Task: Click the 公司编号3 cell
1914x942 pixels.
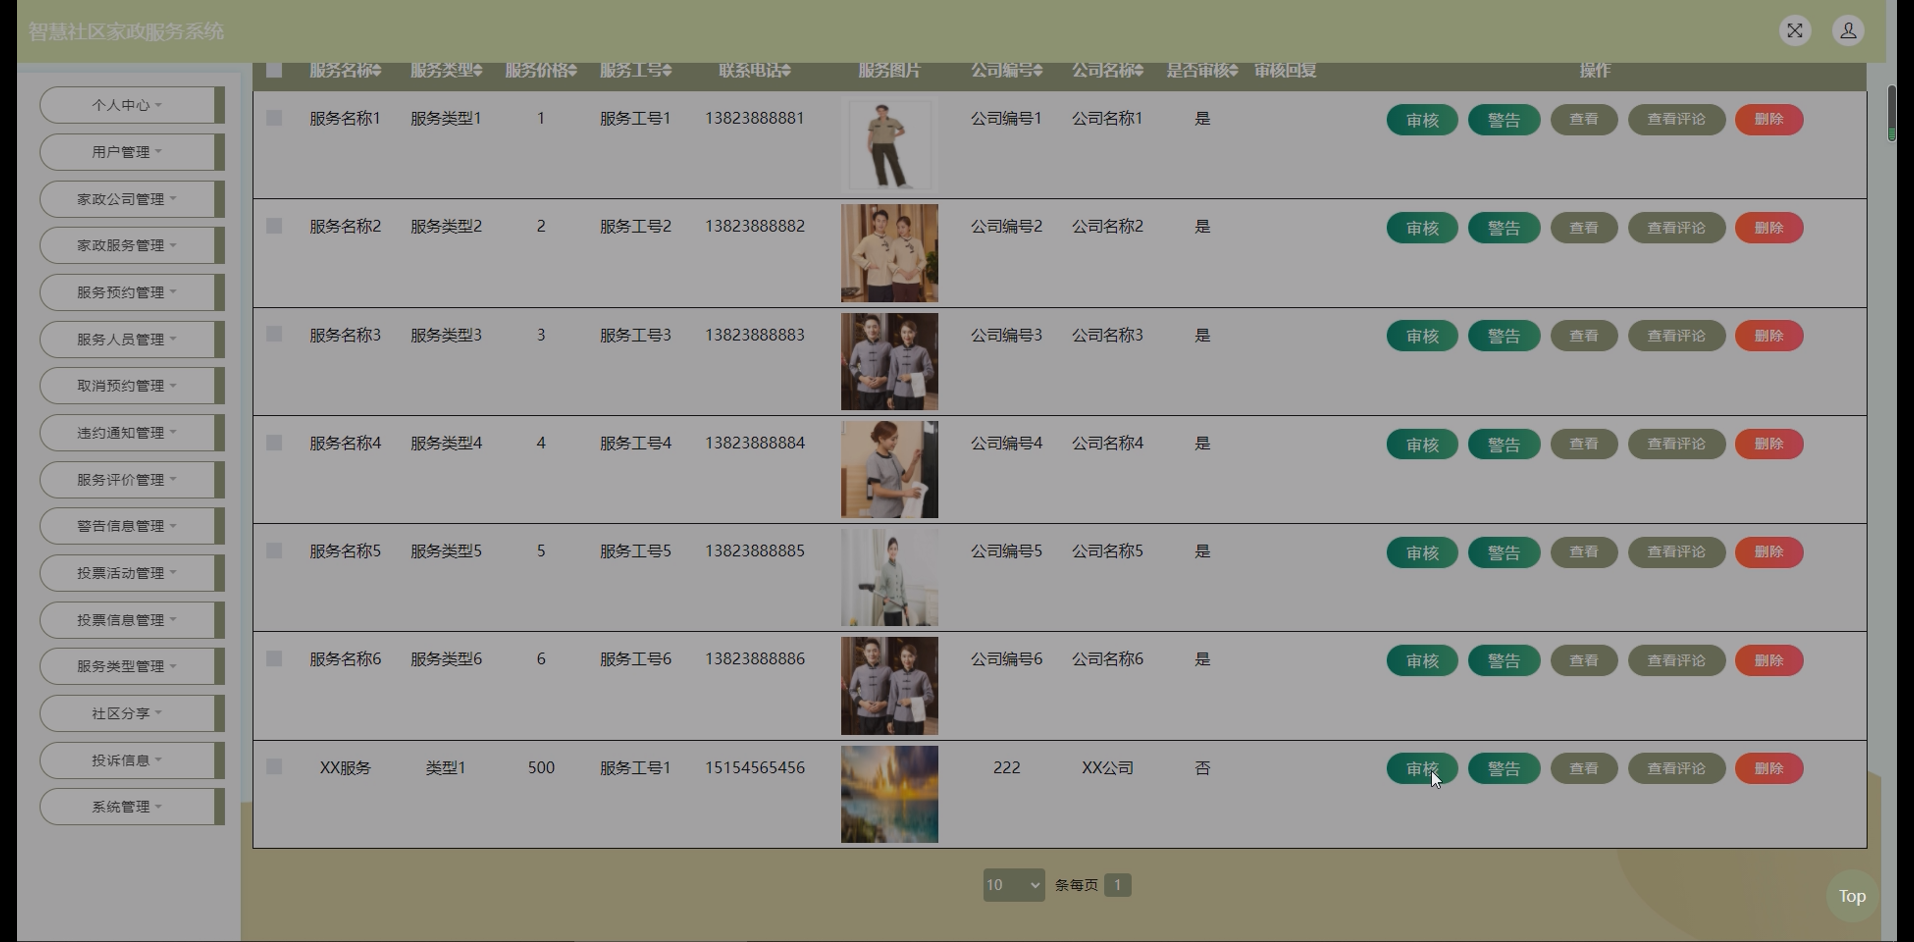Action: [x=1006, y=335]
